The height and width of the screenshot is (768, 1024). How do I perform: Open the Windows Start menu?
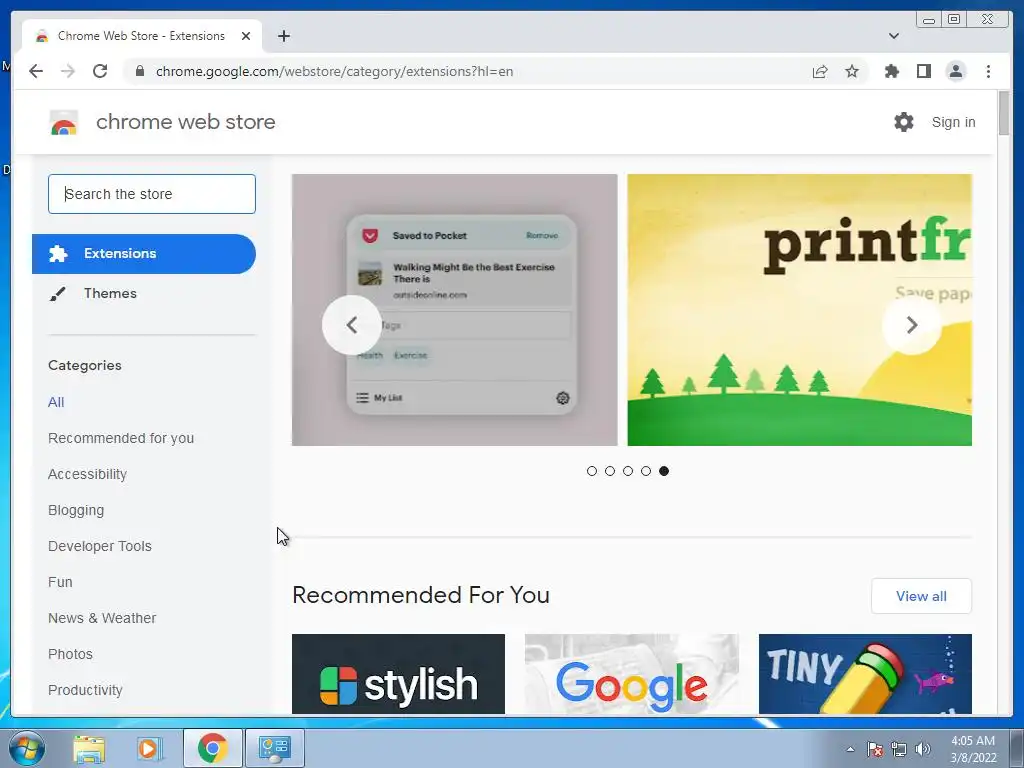click(x=27, y=748)
